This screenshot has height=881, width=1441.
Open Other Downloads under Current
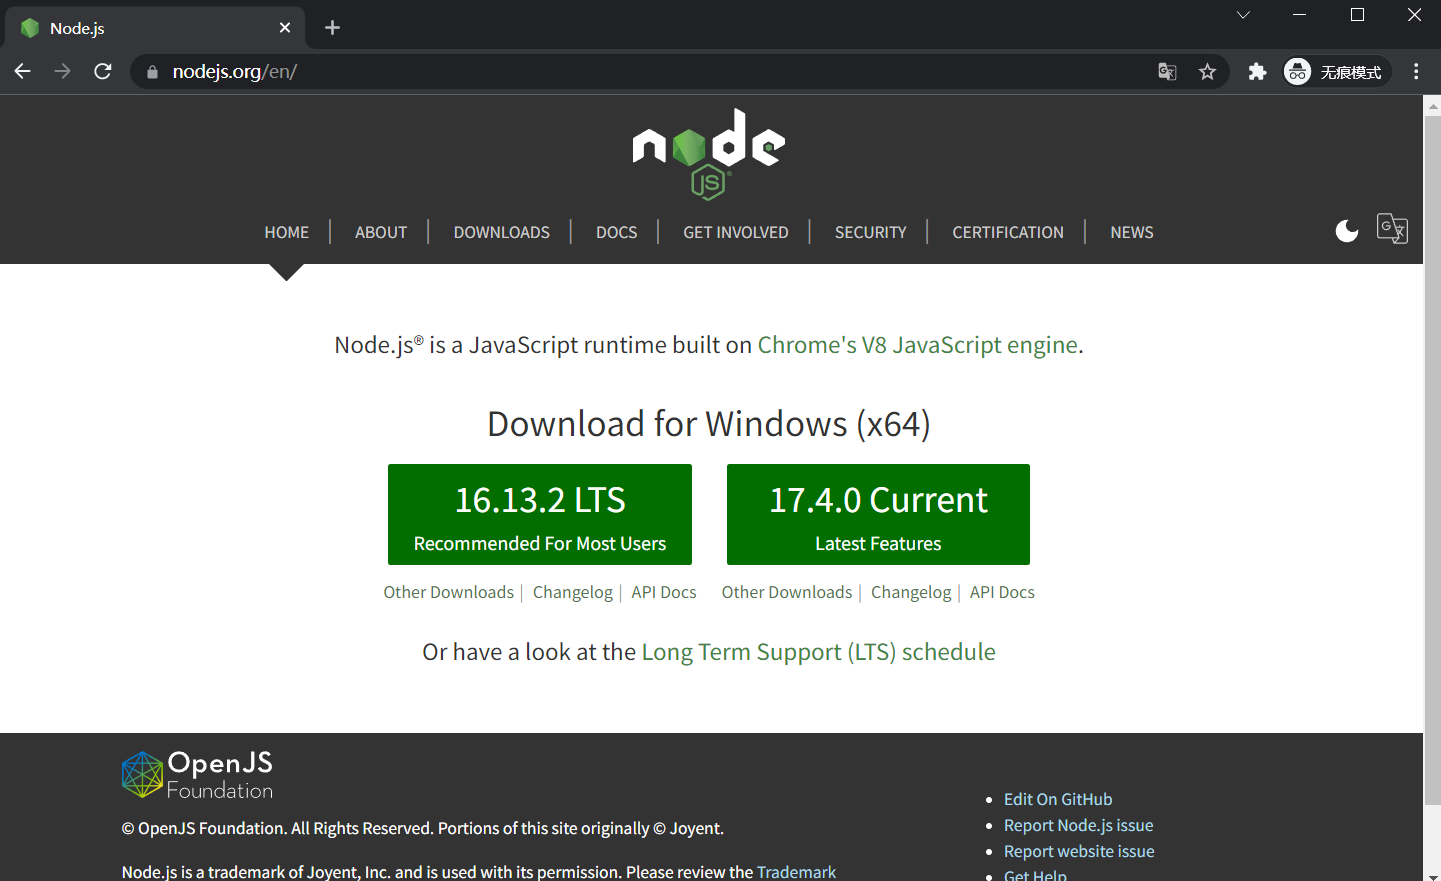[x=787, y=592]
